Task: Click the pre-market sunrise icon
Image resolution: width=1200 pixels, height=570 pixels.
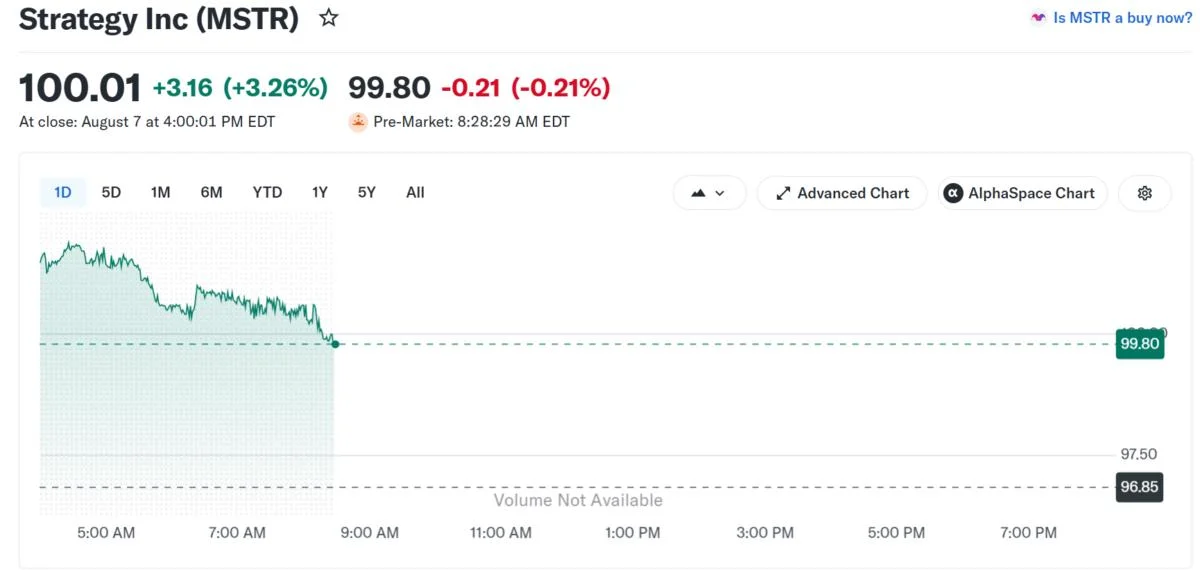Action: point(357,122)
